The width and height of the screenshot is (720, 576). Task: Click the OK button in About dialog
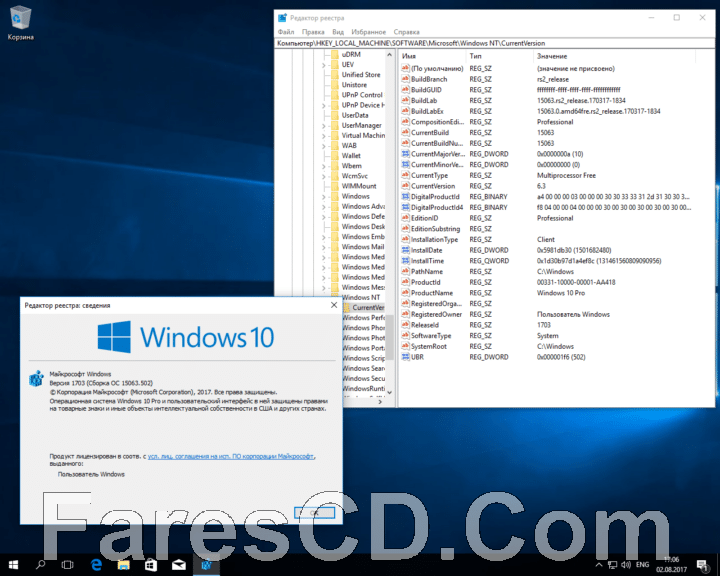tap(314, 512)
